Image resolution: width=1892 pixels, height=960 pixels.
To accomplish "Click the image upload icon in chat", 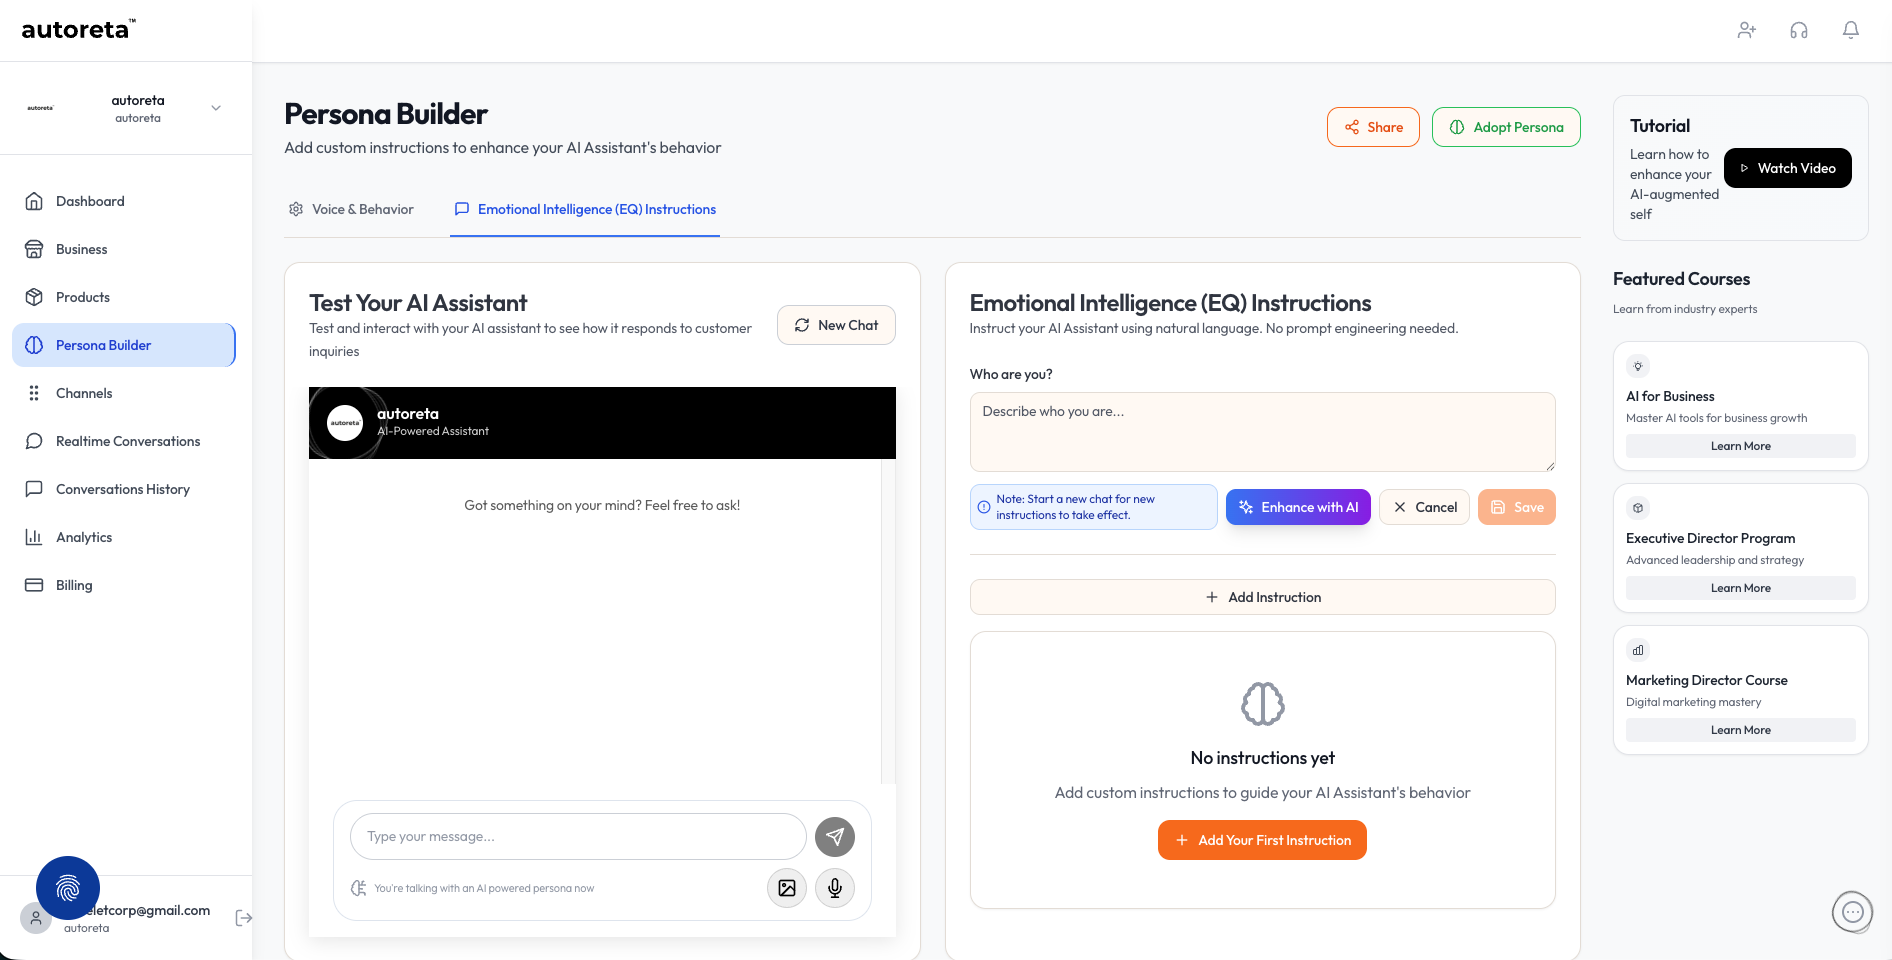I will pos(787,888).
